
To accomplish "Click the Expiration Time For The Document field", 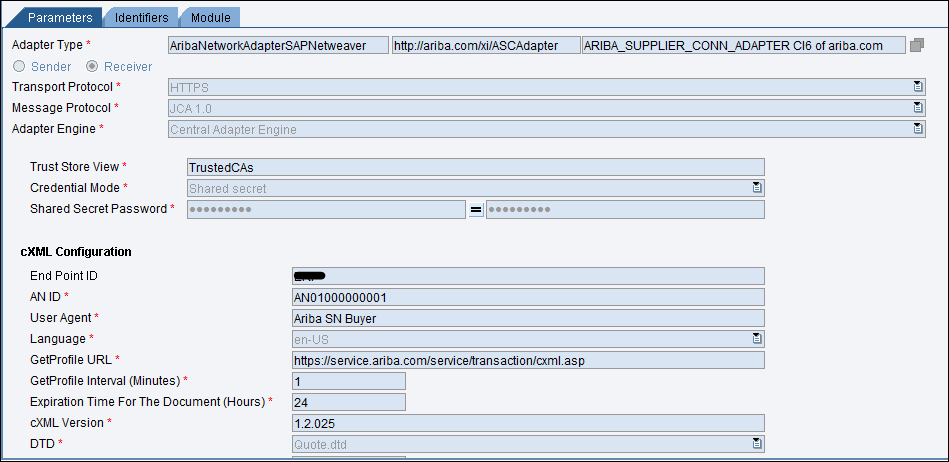I will [x=349, y=402].
